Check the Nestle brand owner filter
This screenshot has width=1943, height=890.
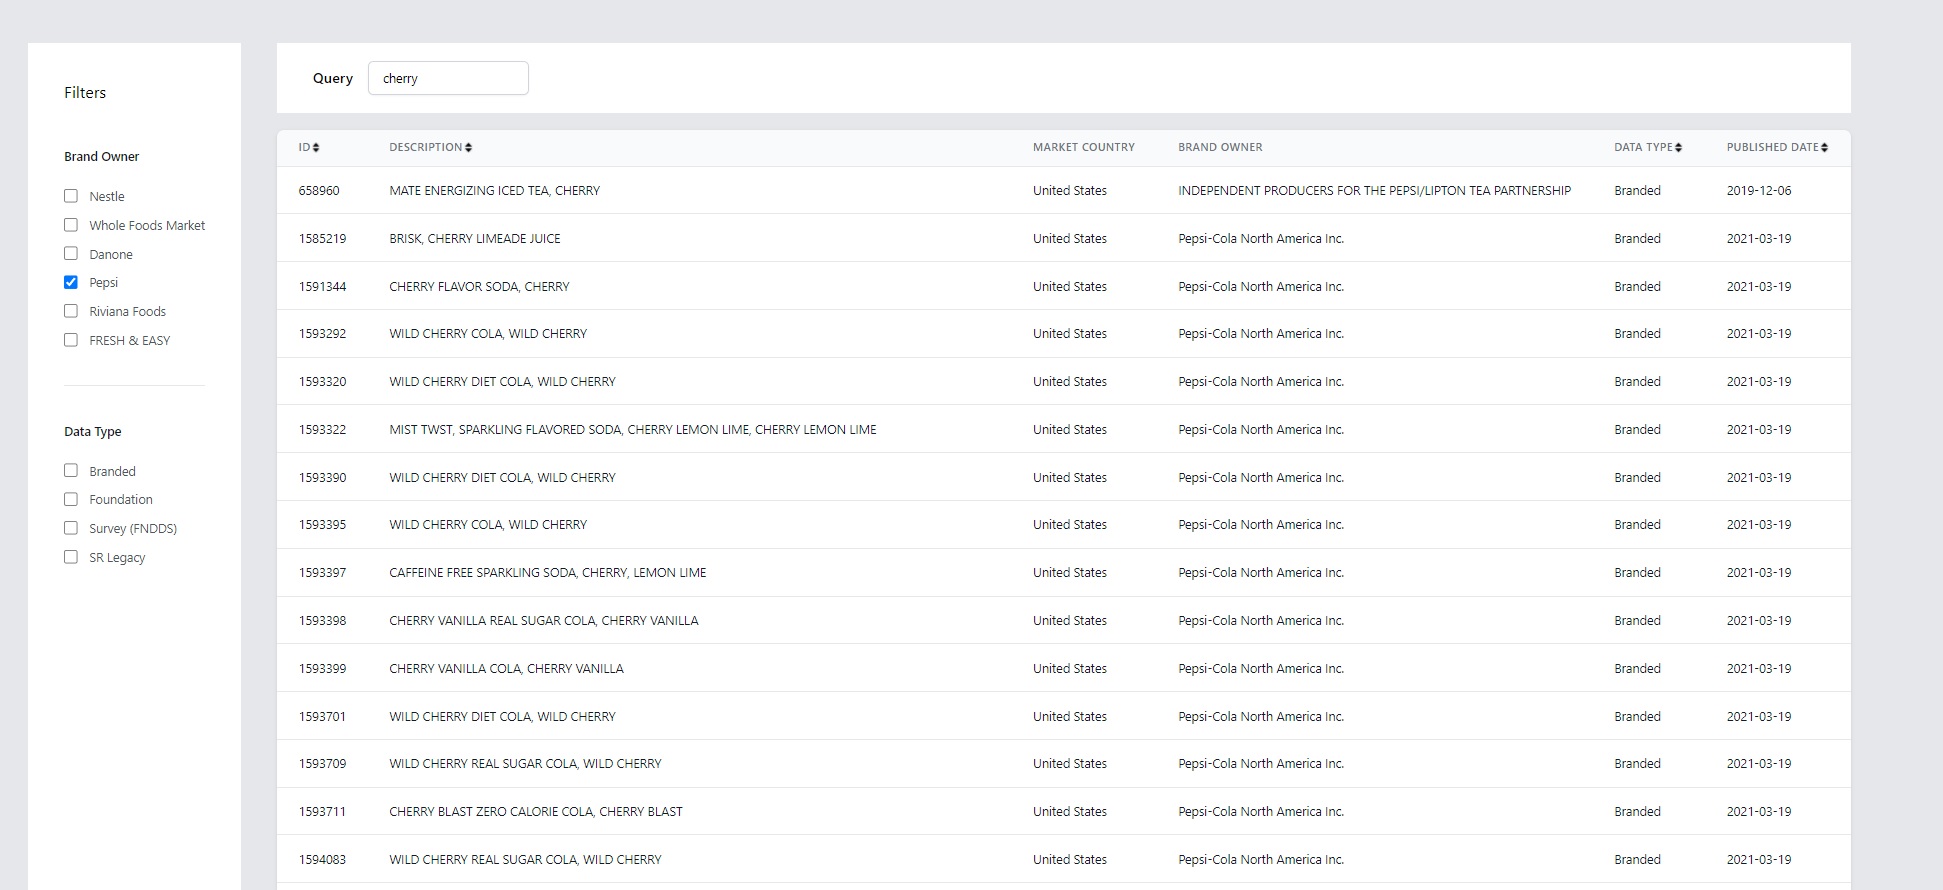pyautogui.click(x=71, y=196)
